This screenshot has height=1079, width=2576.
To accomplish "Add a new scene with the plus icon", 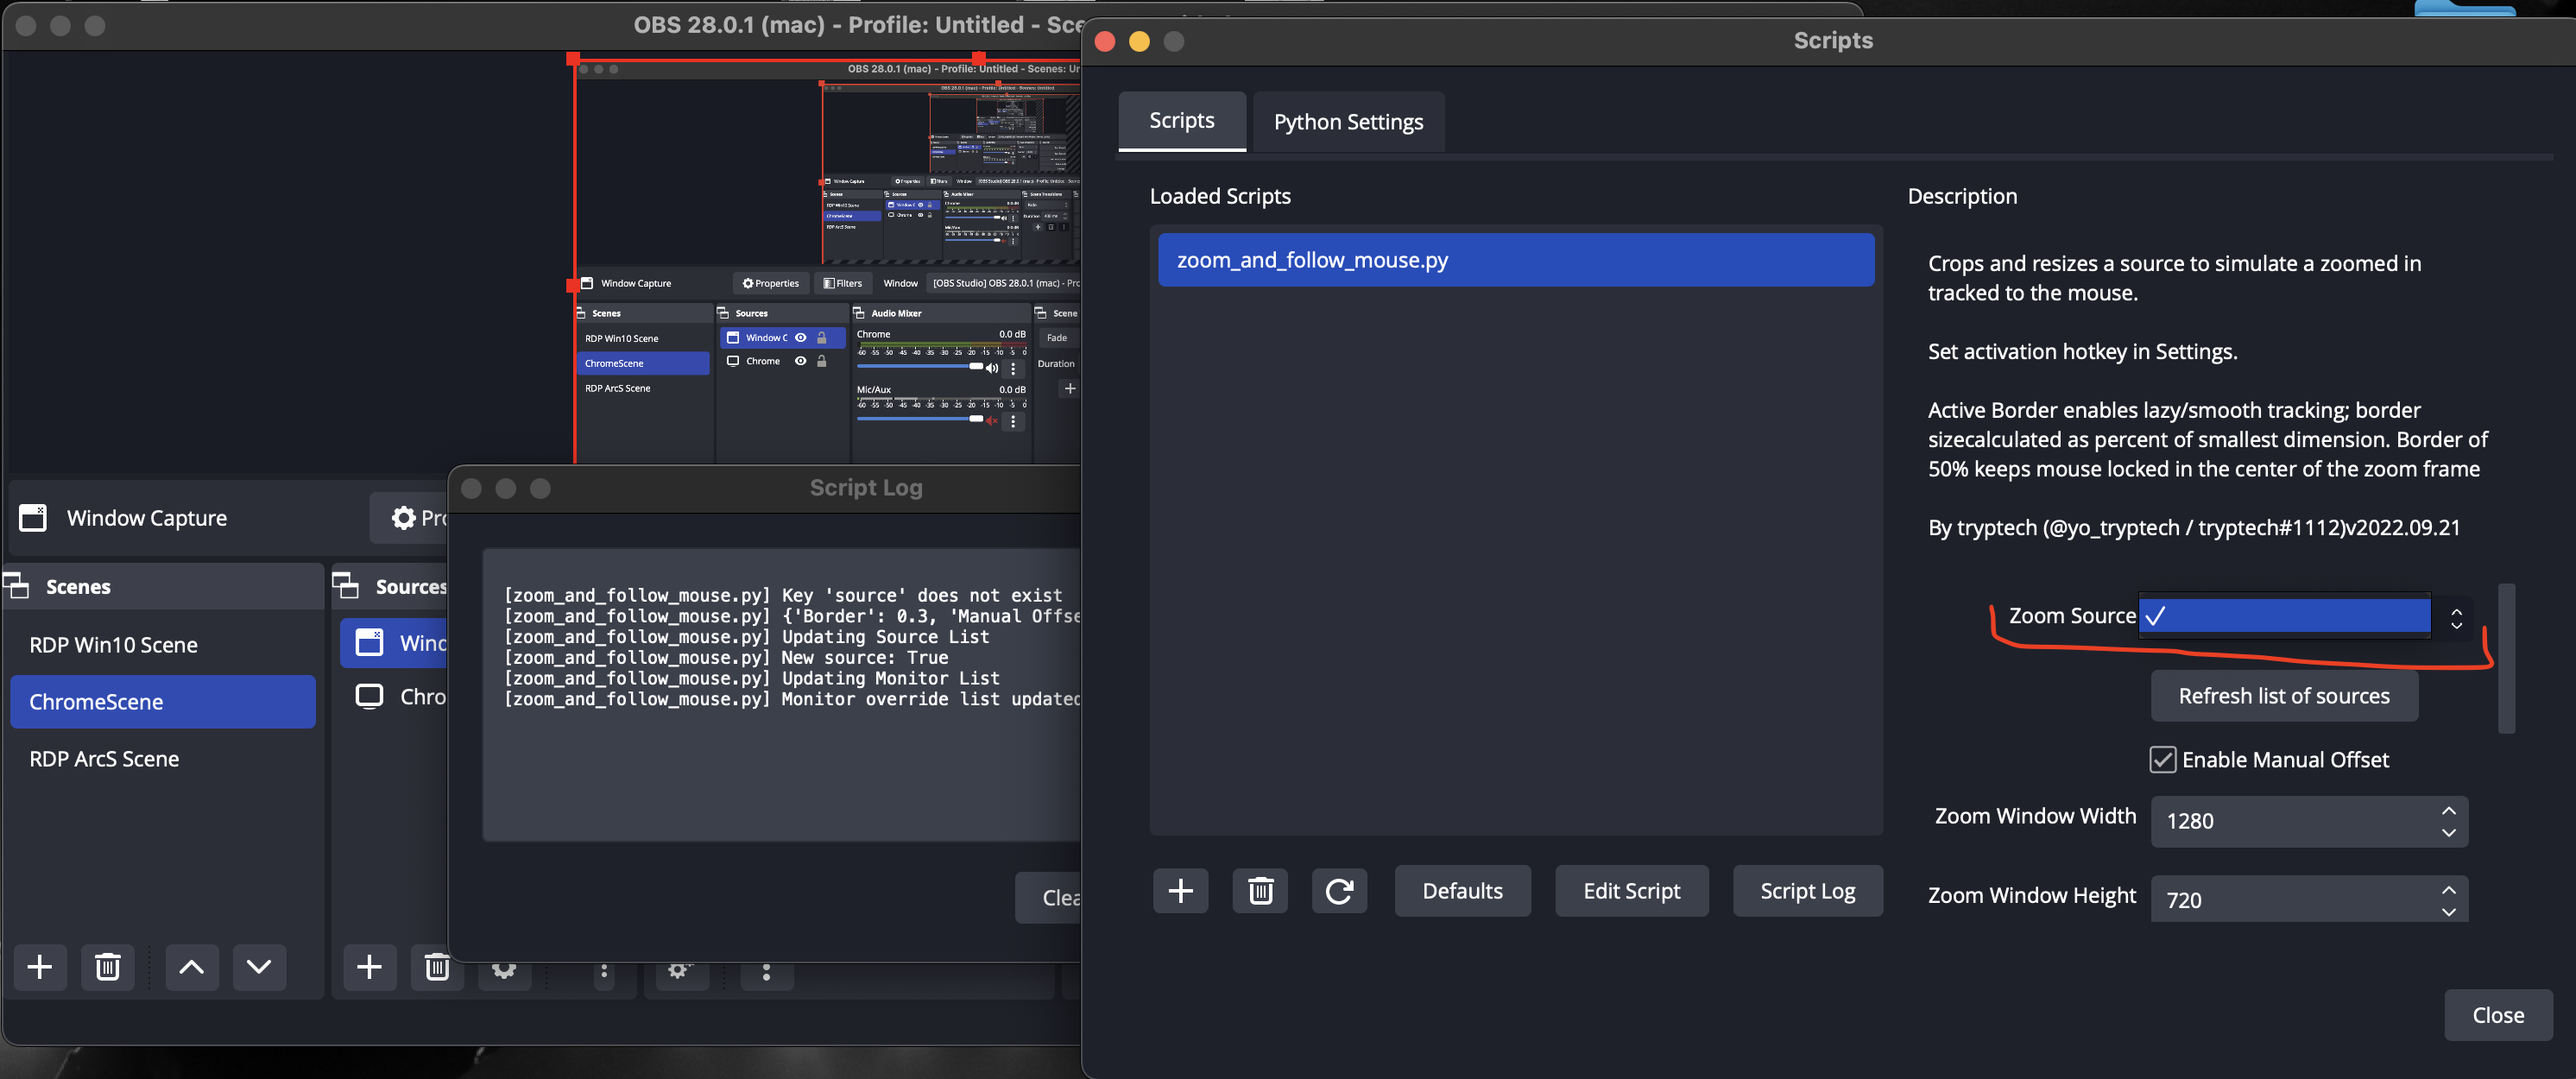I will (x=40, y=967).
